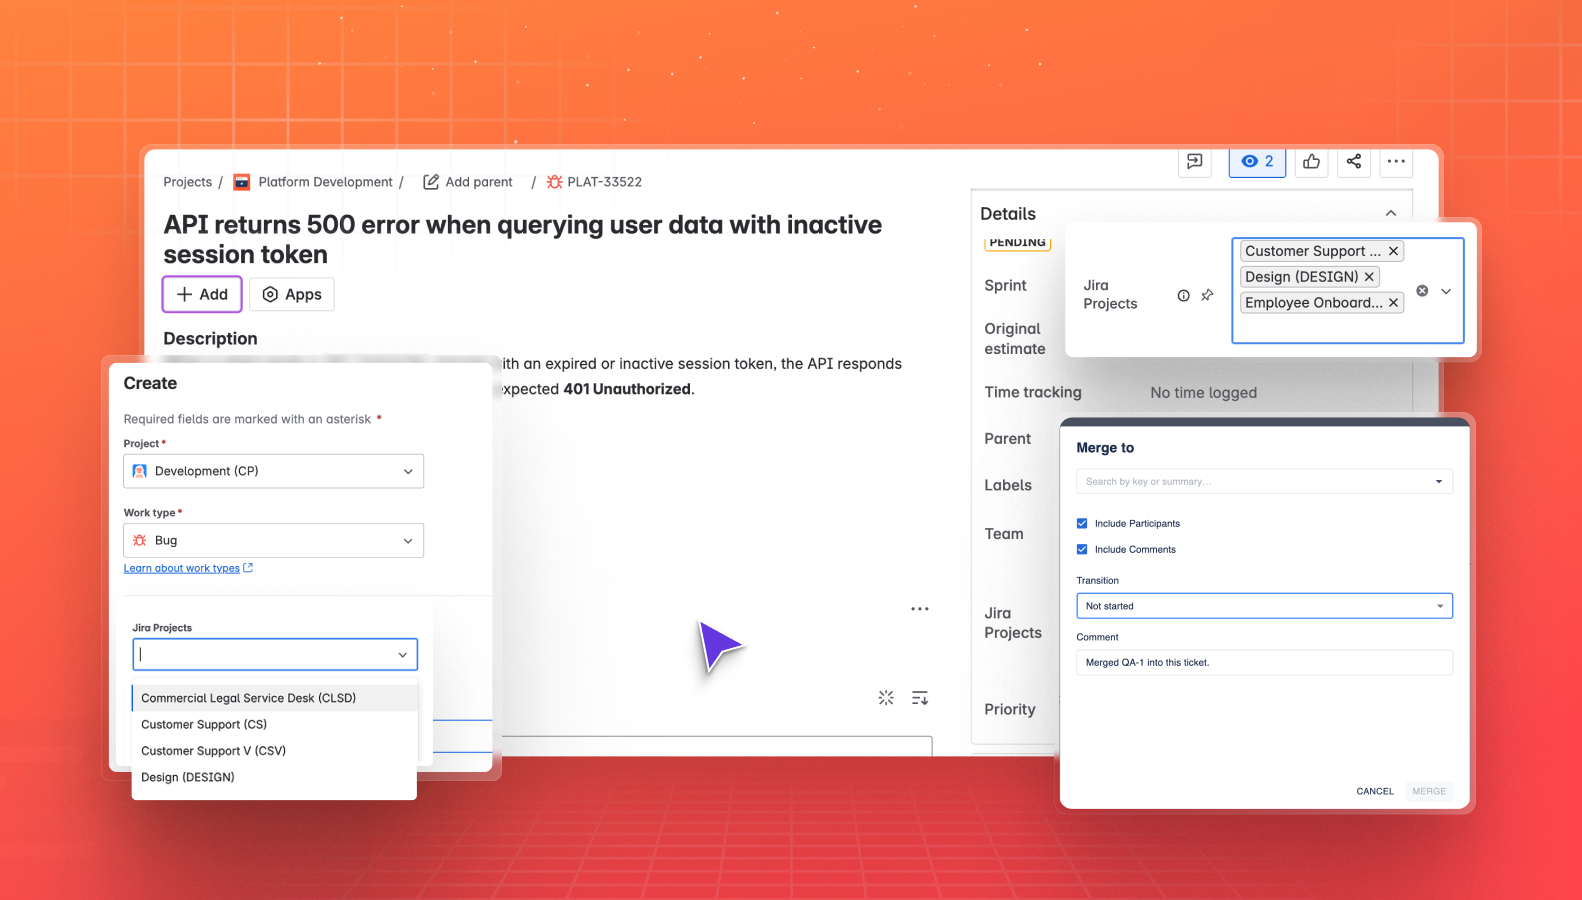Clear all selected Jira Projects
Screen dimensions: 1582x900
[x=1422, y=291]
